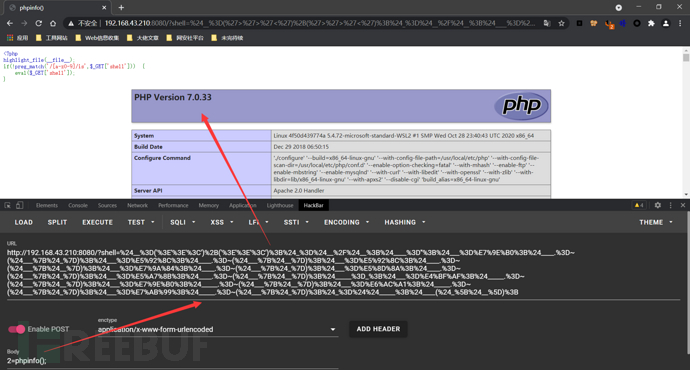Click the 'PHP Version 7.0.33' heading

pyautogui.click(x=172, y=97)
